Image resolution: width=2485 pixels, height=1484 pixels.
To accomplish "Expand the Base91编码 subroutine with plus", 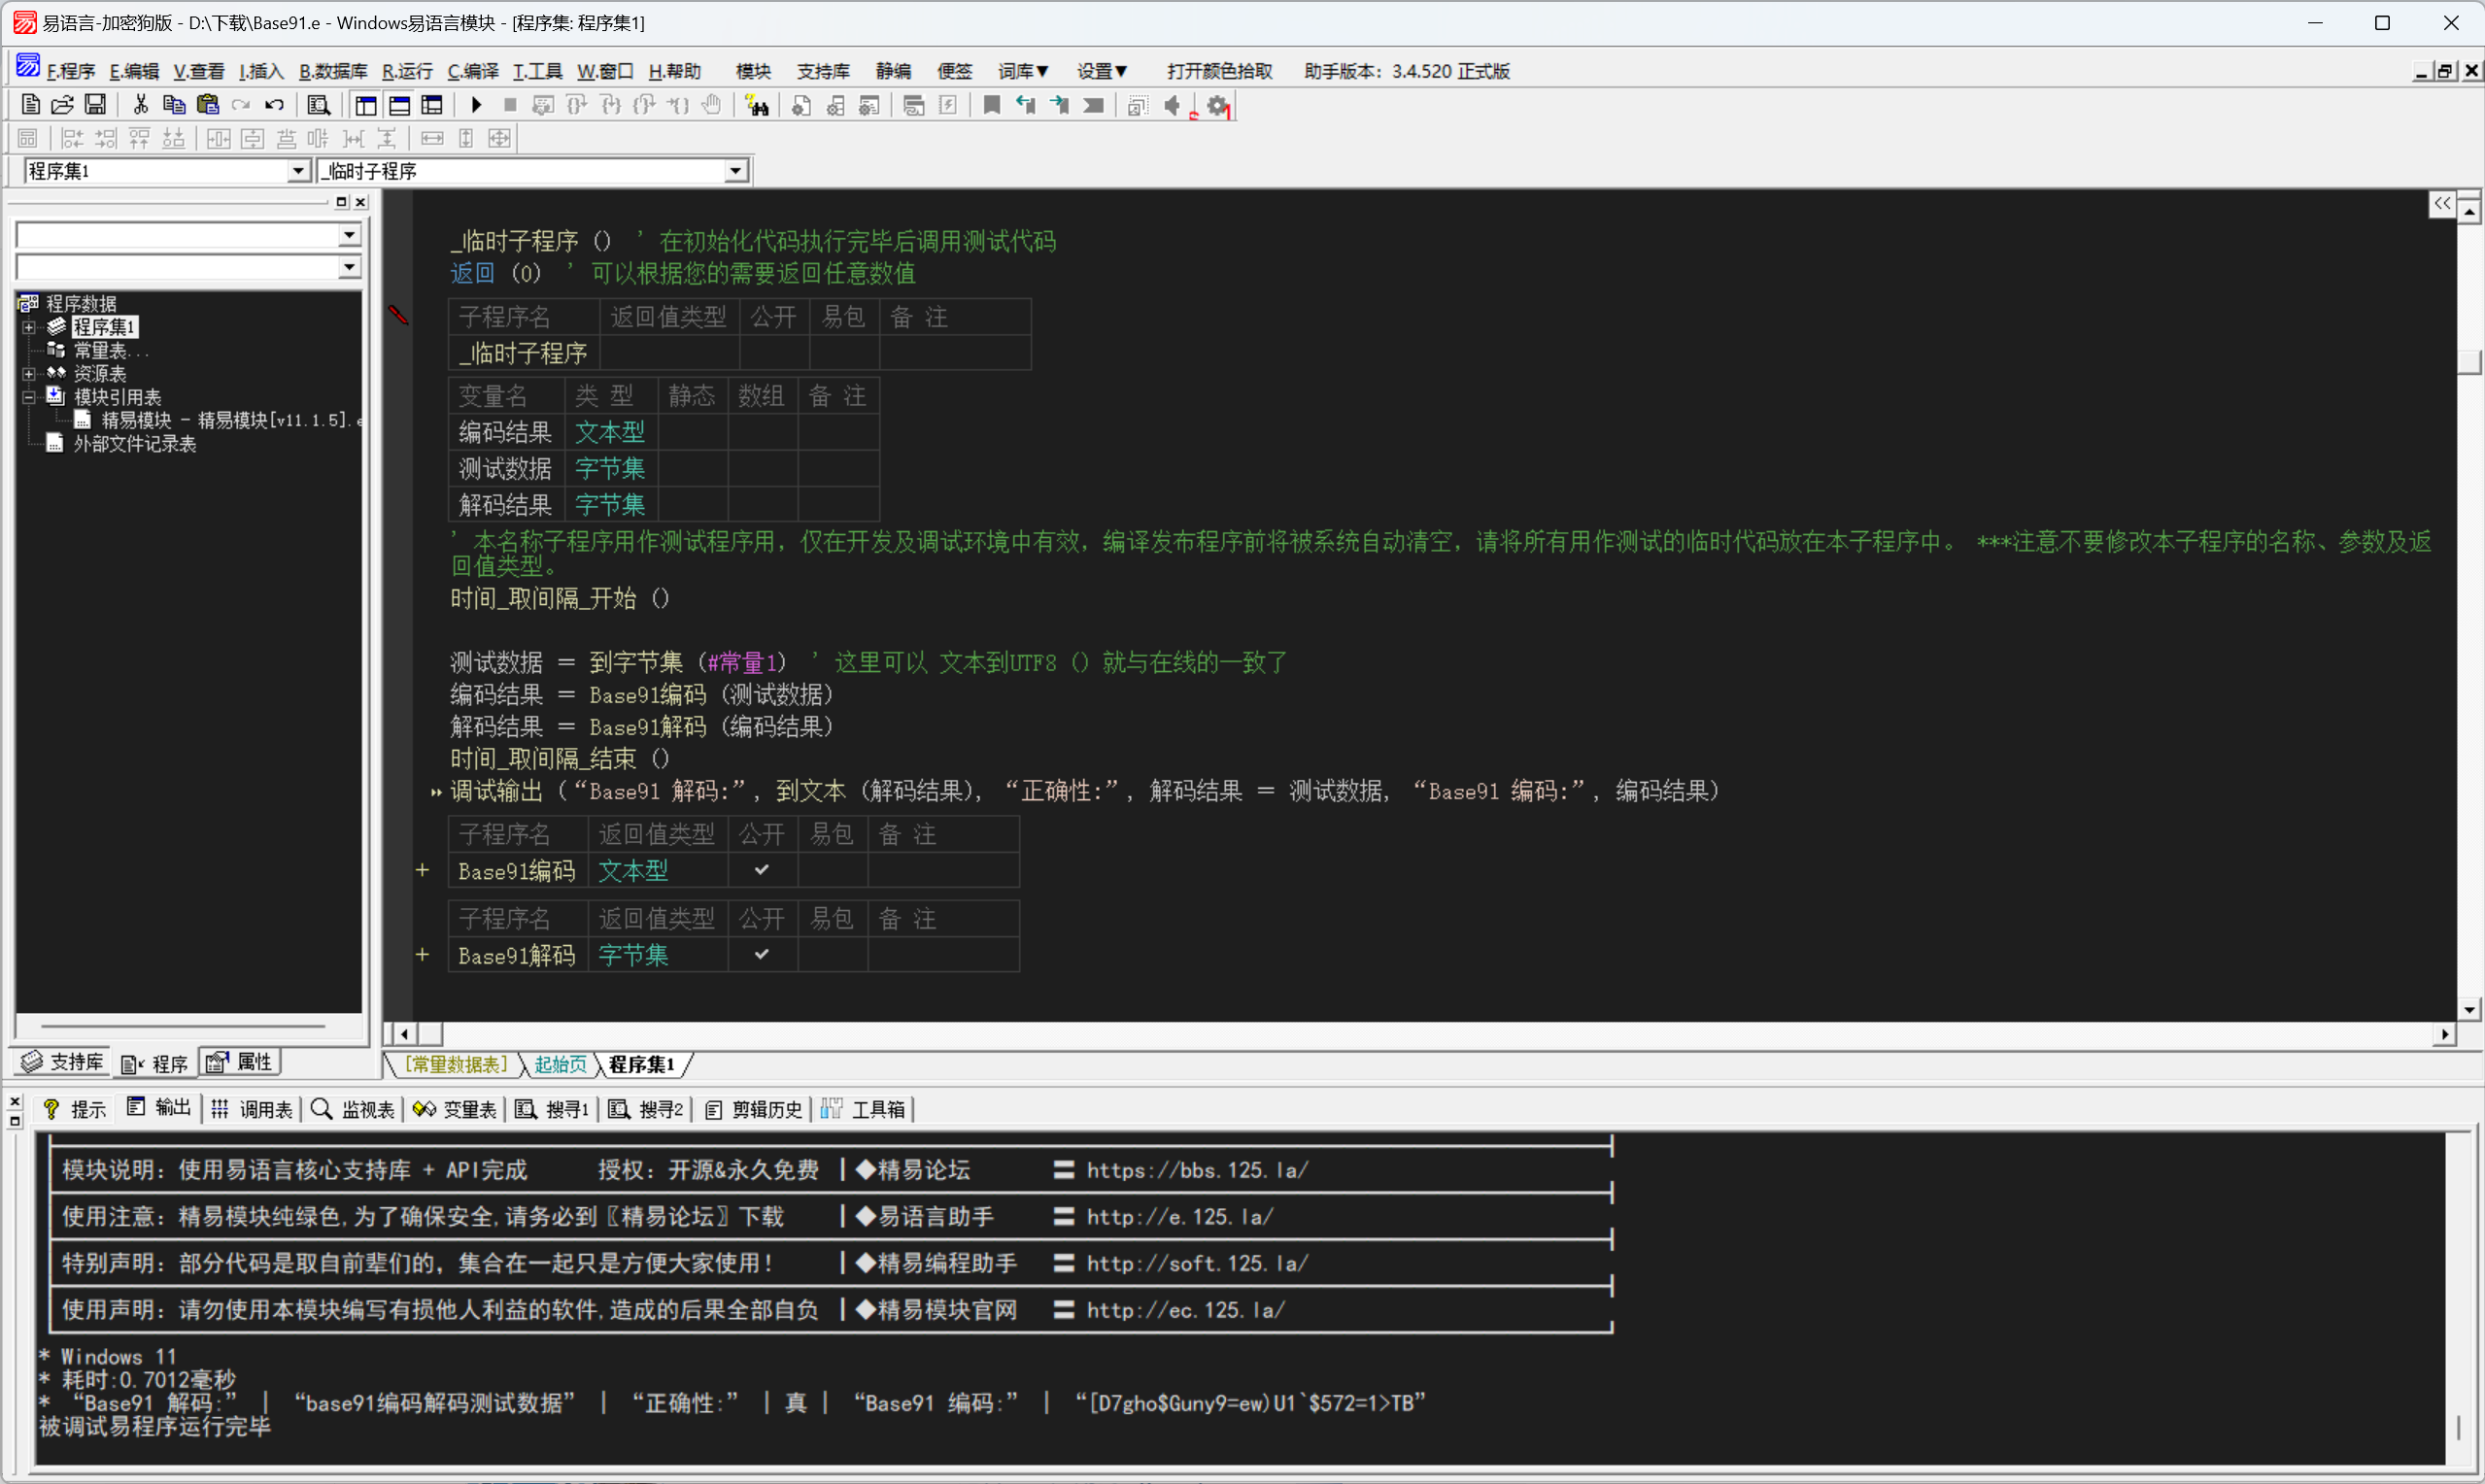I will click(422, 870).
